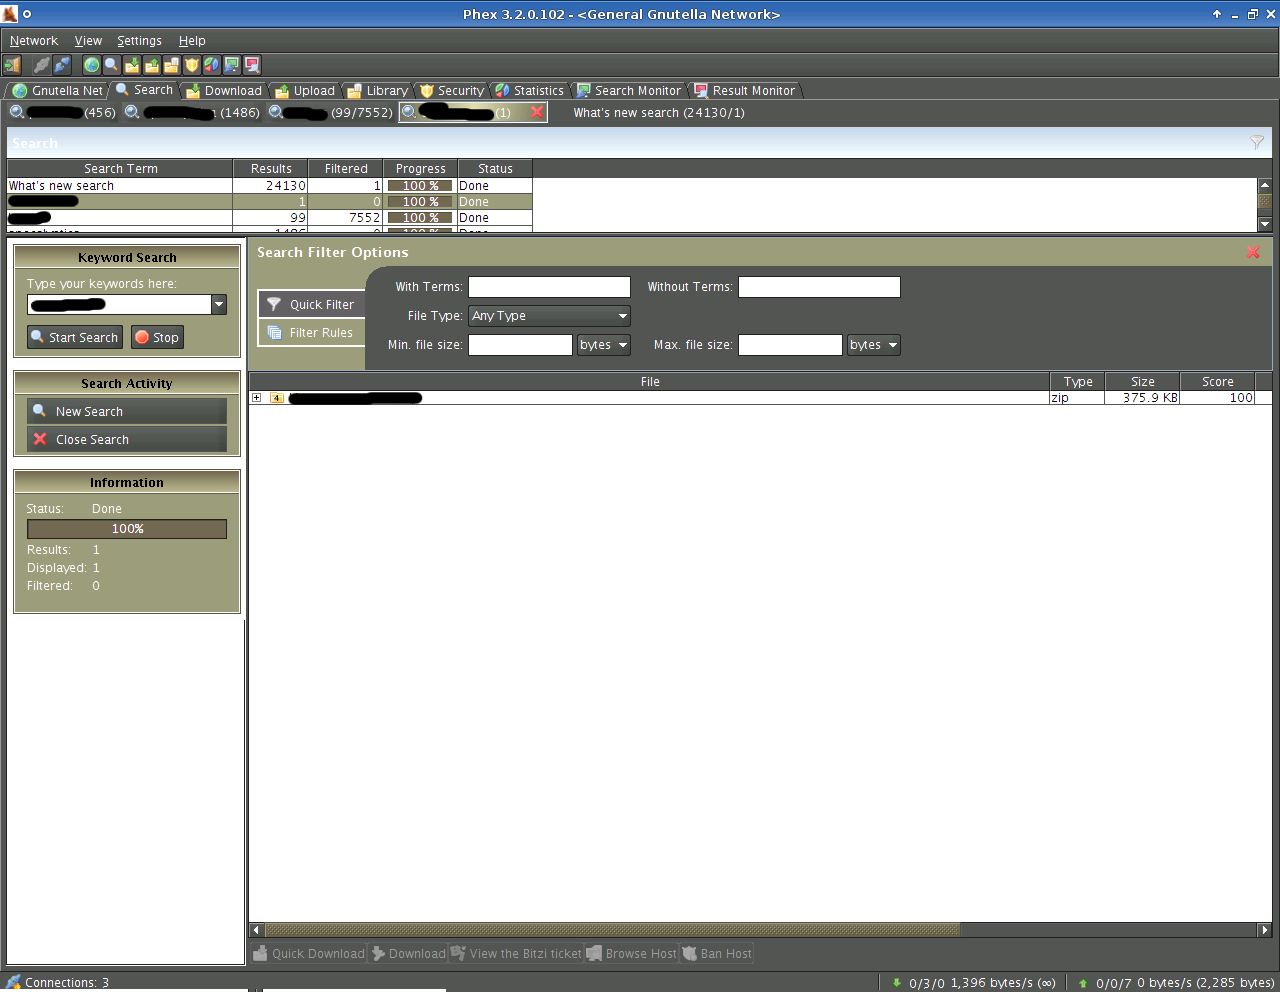The width and height of the screenshot is (1280, 992).
Task: Select the What's new search (24130/1) tab
Action: coord(659,112)
